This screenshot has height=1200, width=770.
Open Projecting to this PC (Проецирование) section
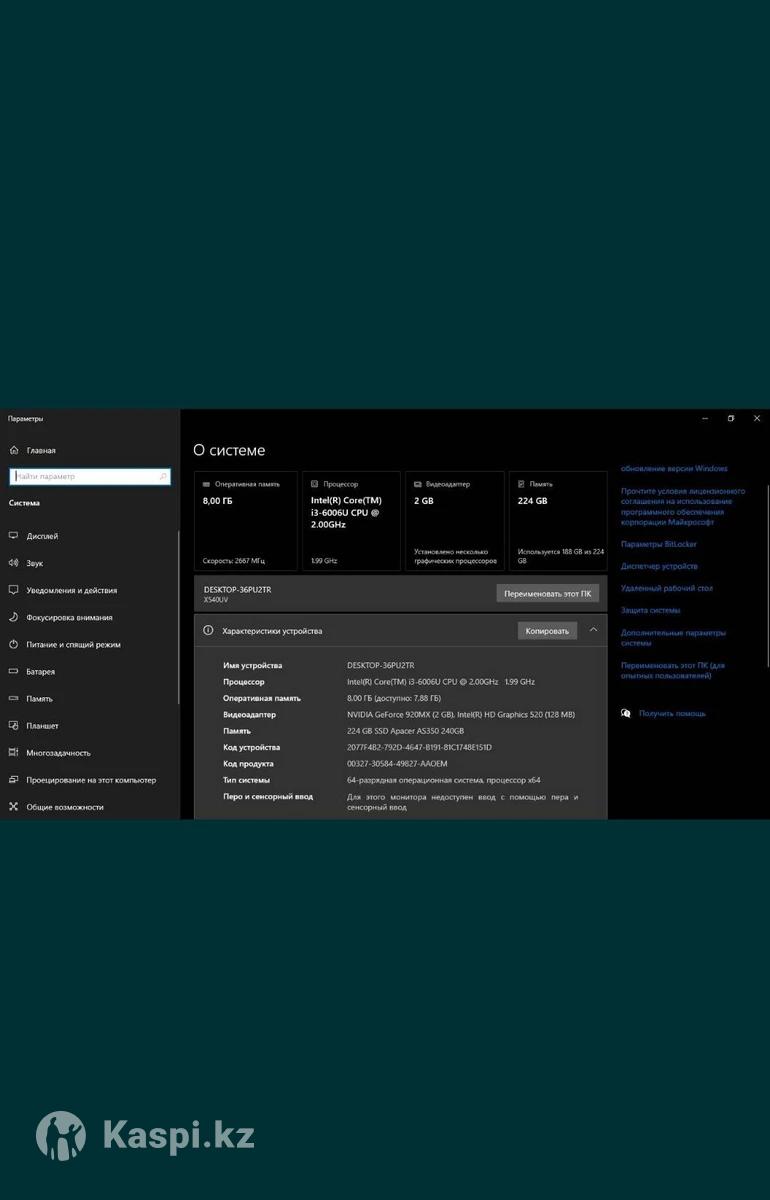tap(90, 779)
